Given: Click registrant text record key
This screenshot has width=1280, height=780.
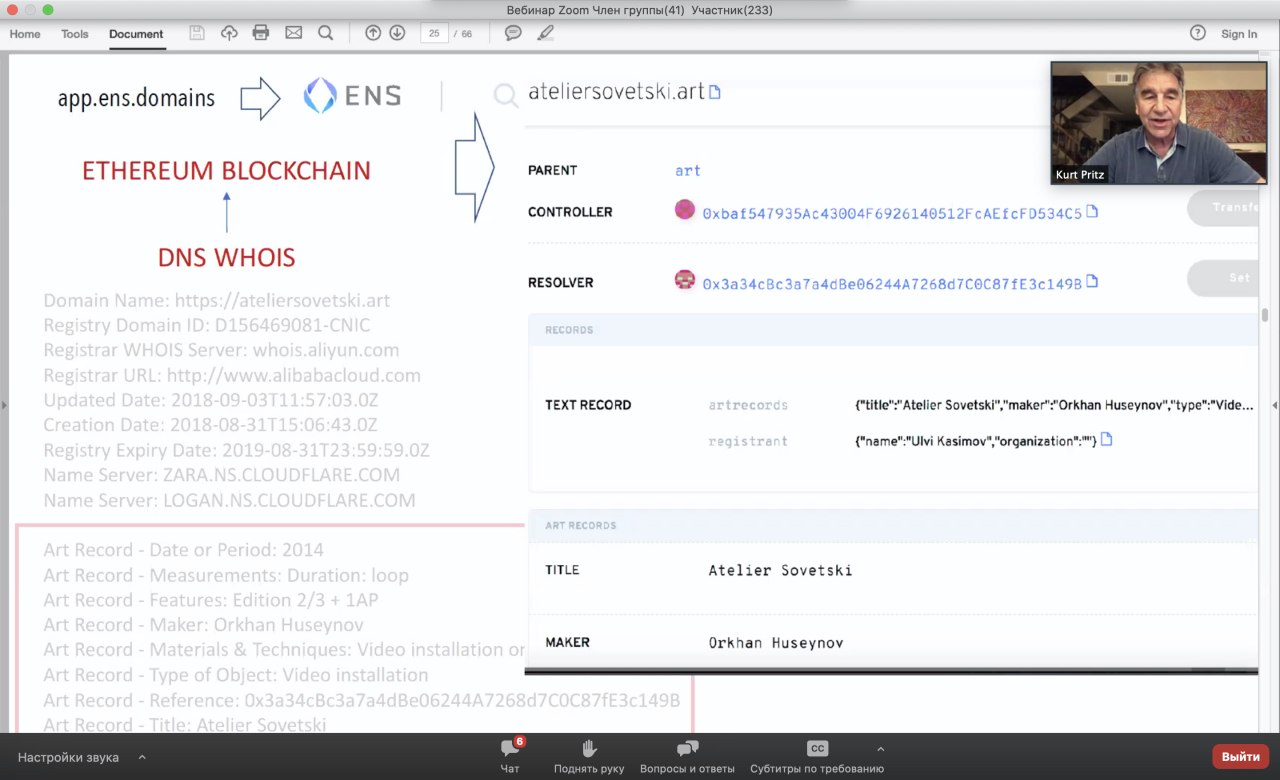Looking at the screenshot, I should (748, 441).
